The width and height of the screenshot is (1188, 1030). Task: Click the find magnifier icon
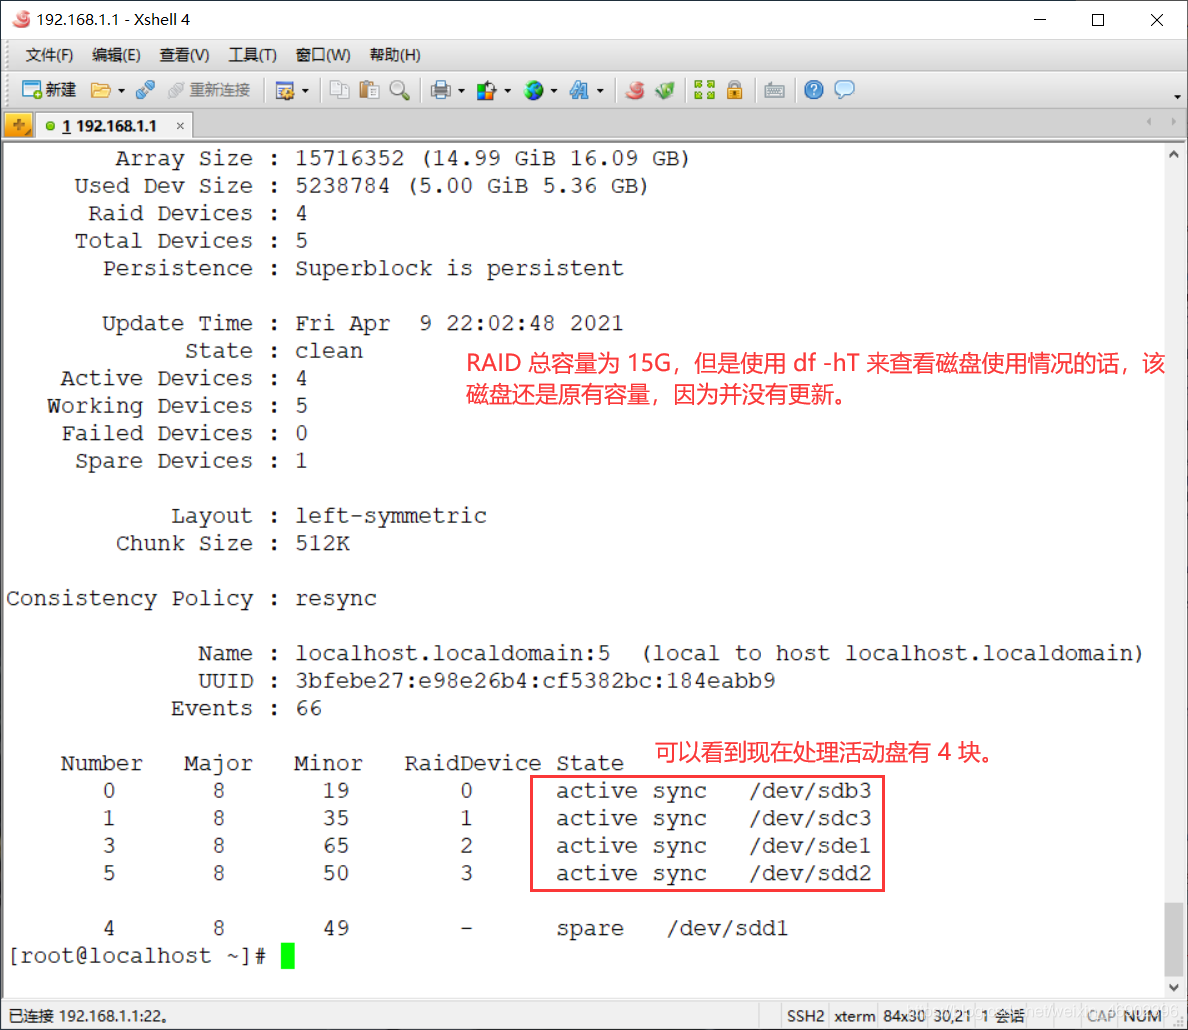tap(399, 90)
